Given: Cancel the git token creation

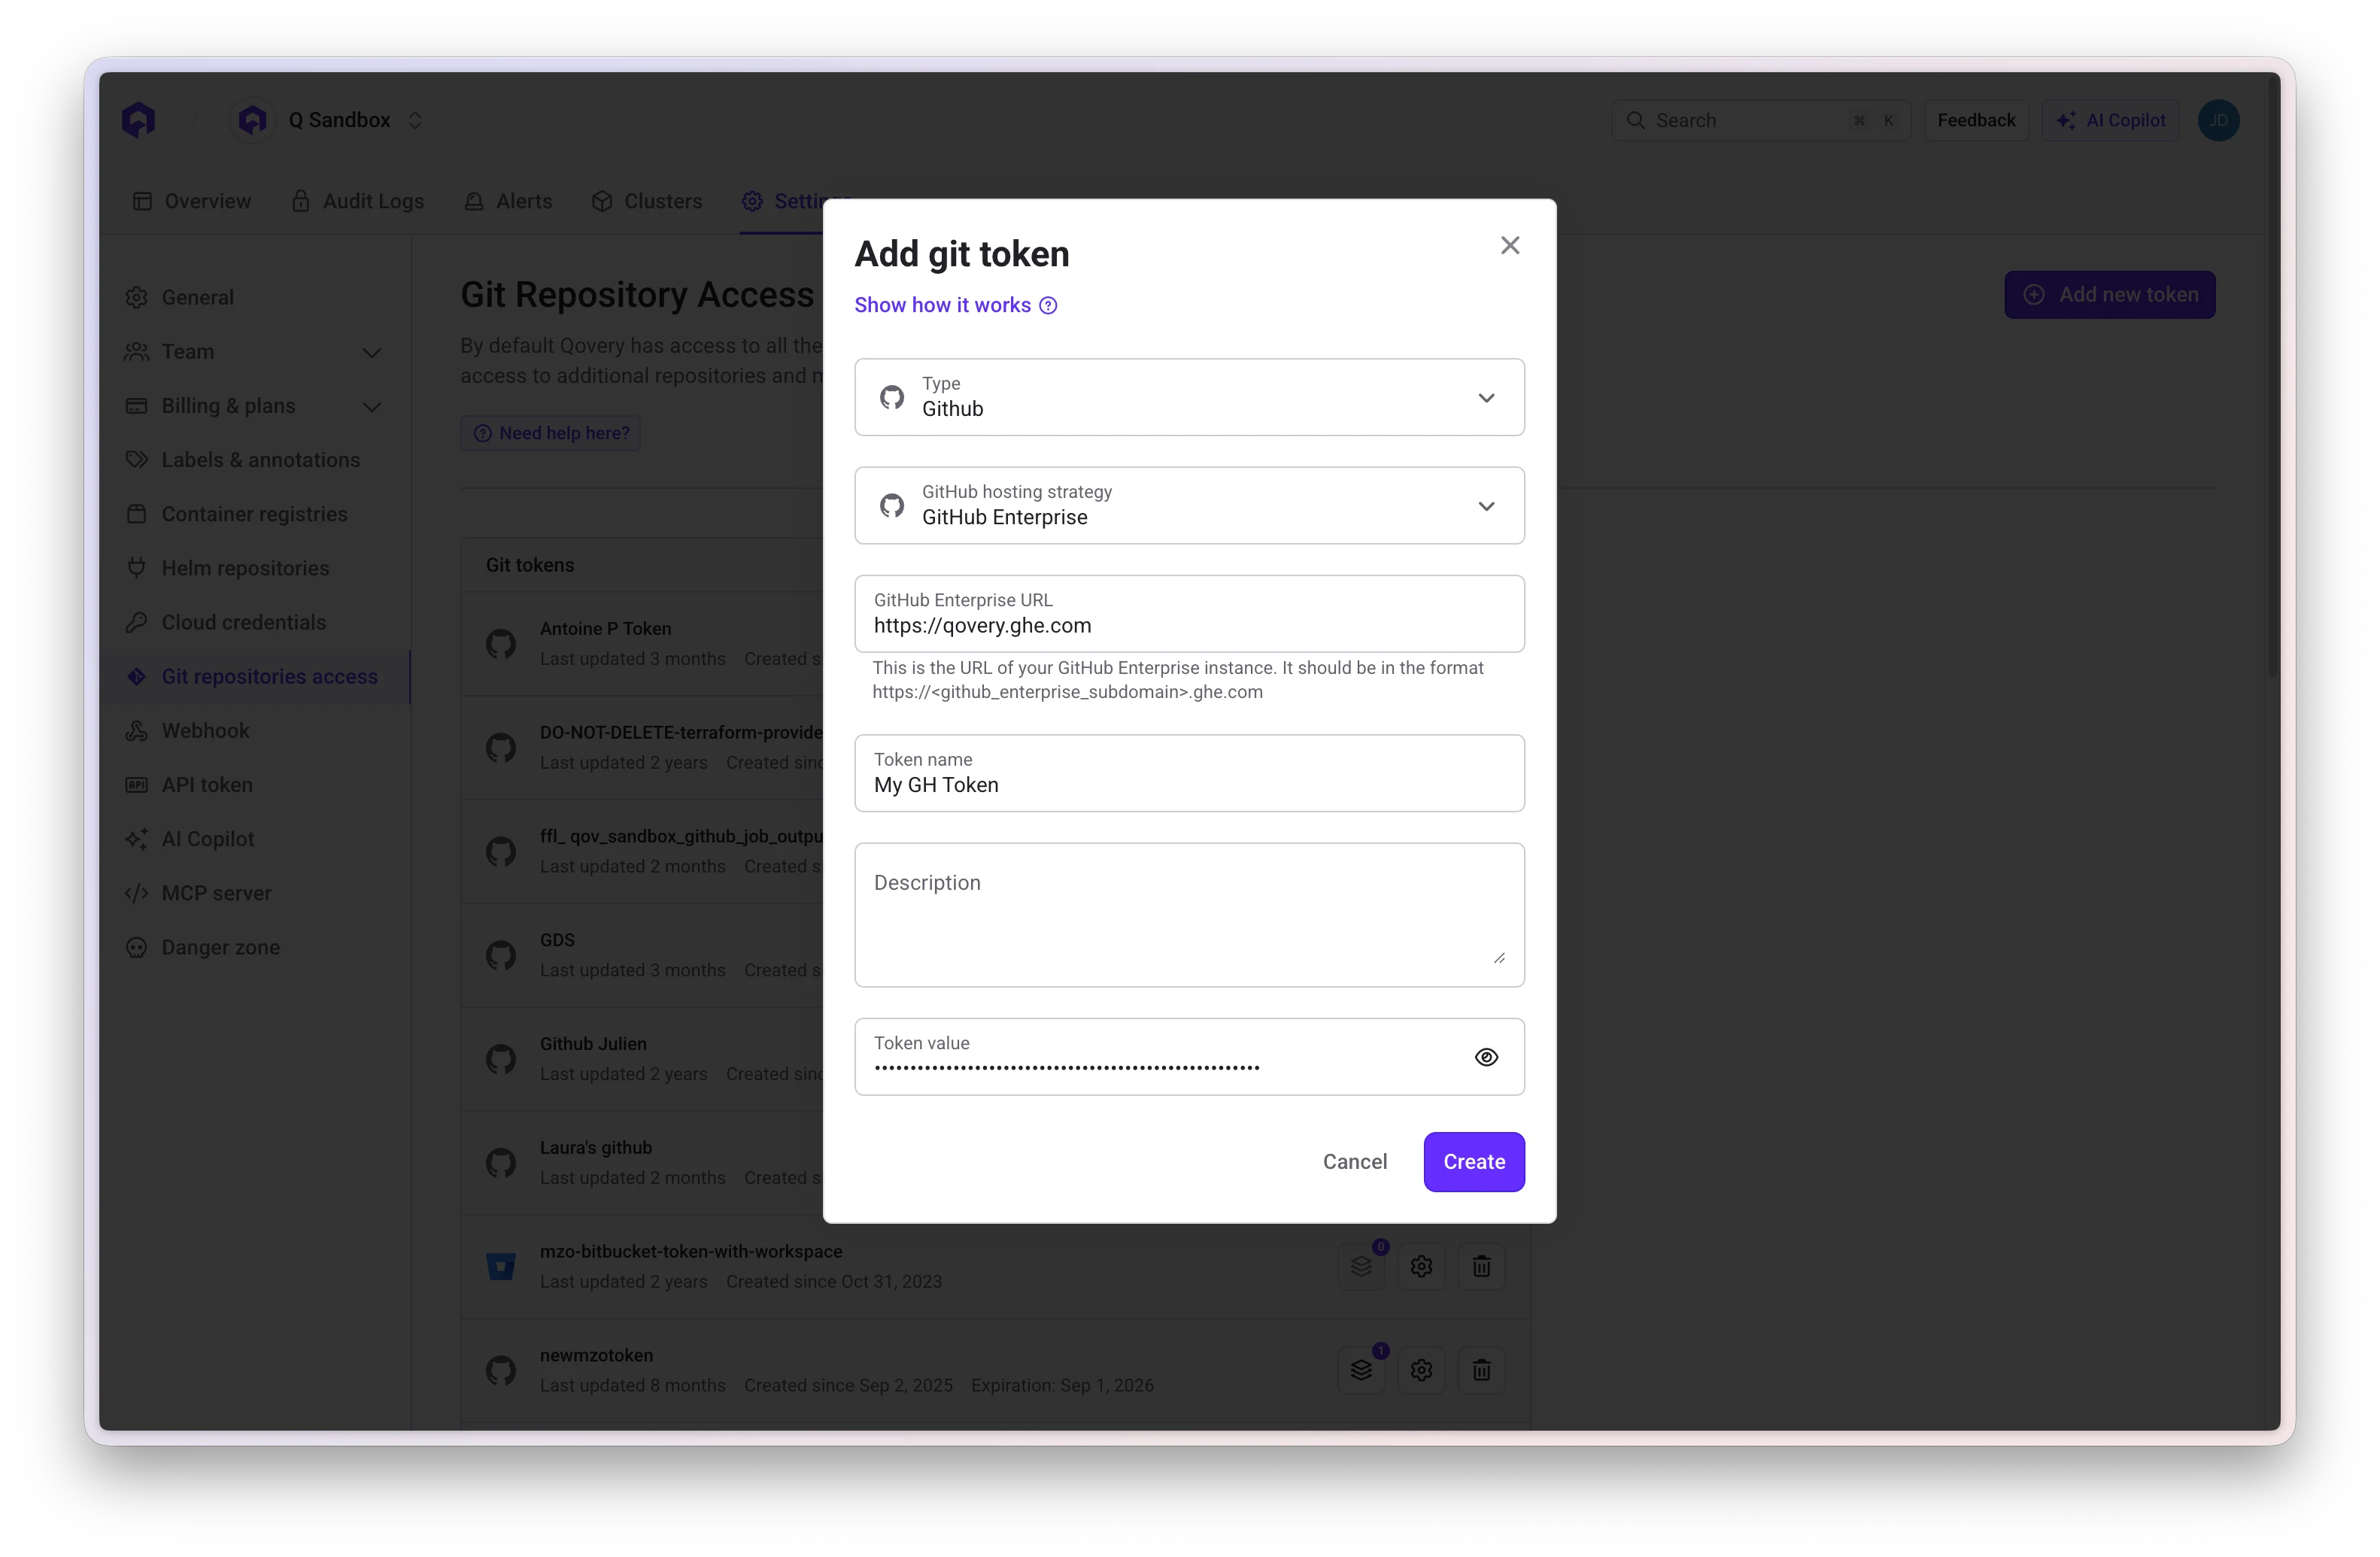Looking at the screenshot, I should tap(1354, 1161).
